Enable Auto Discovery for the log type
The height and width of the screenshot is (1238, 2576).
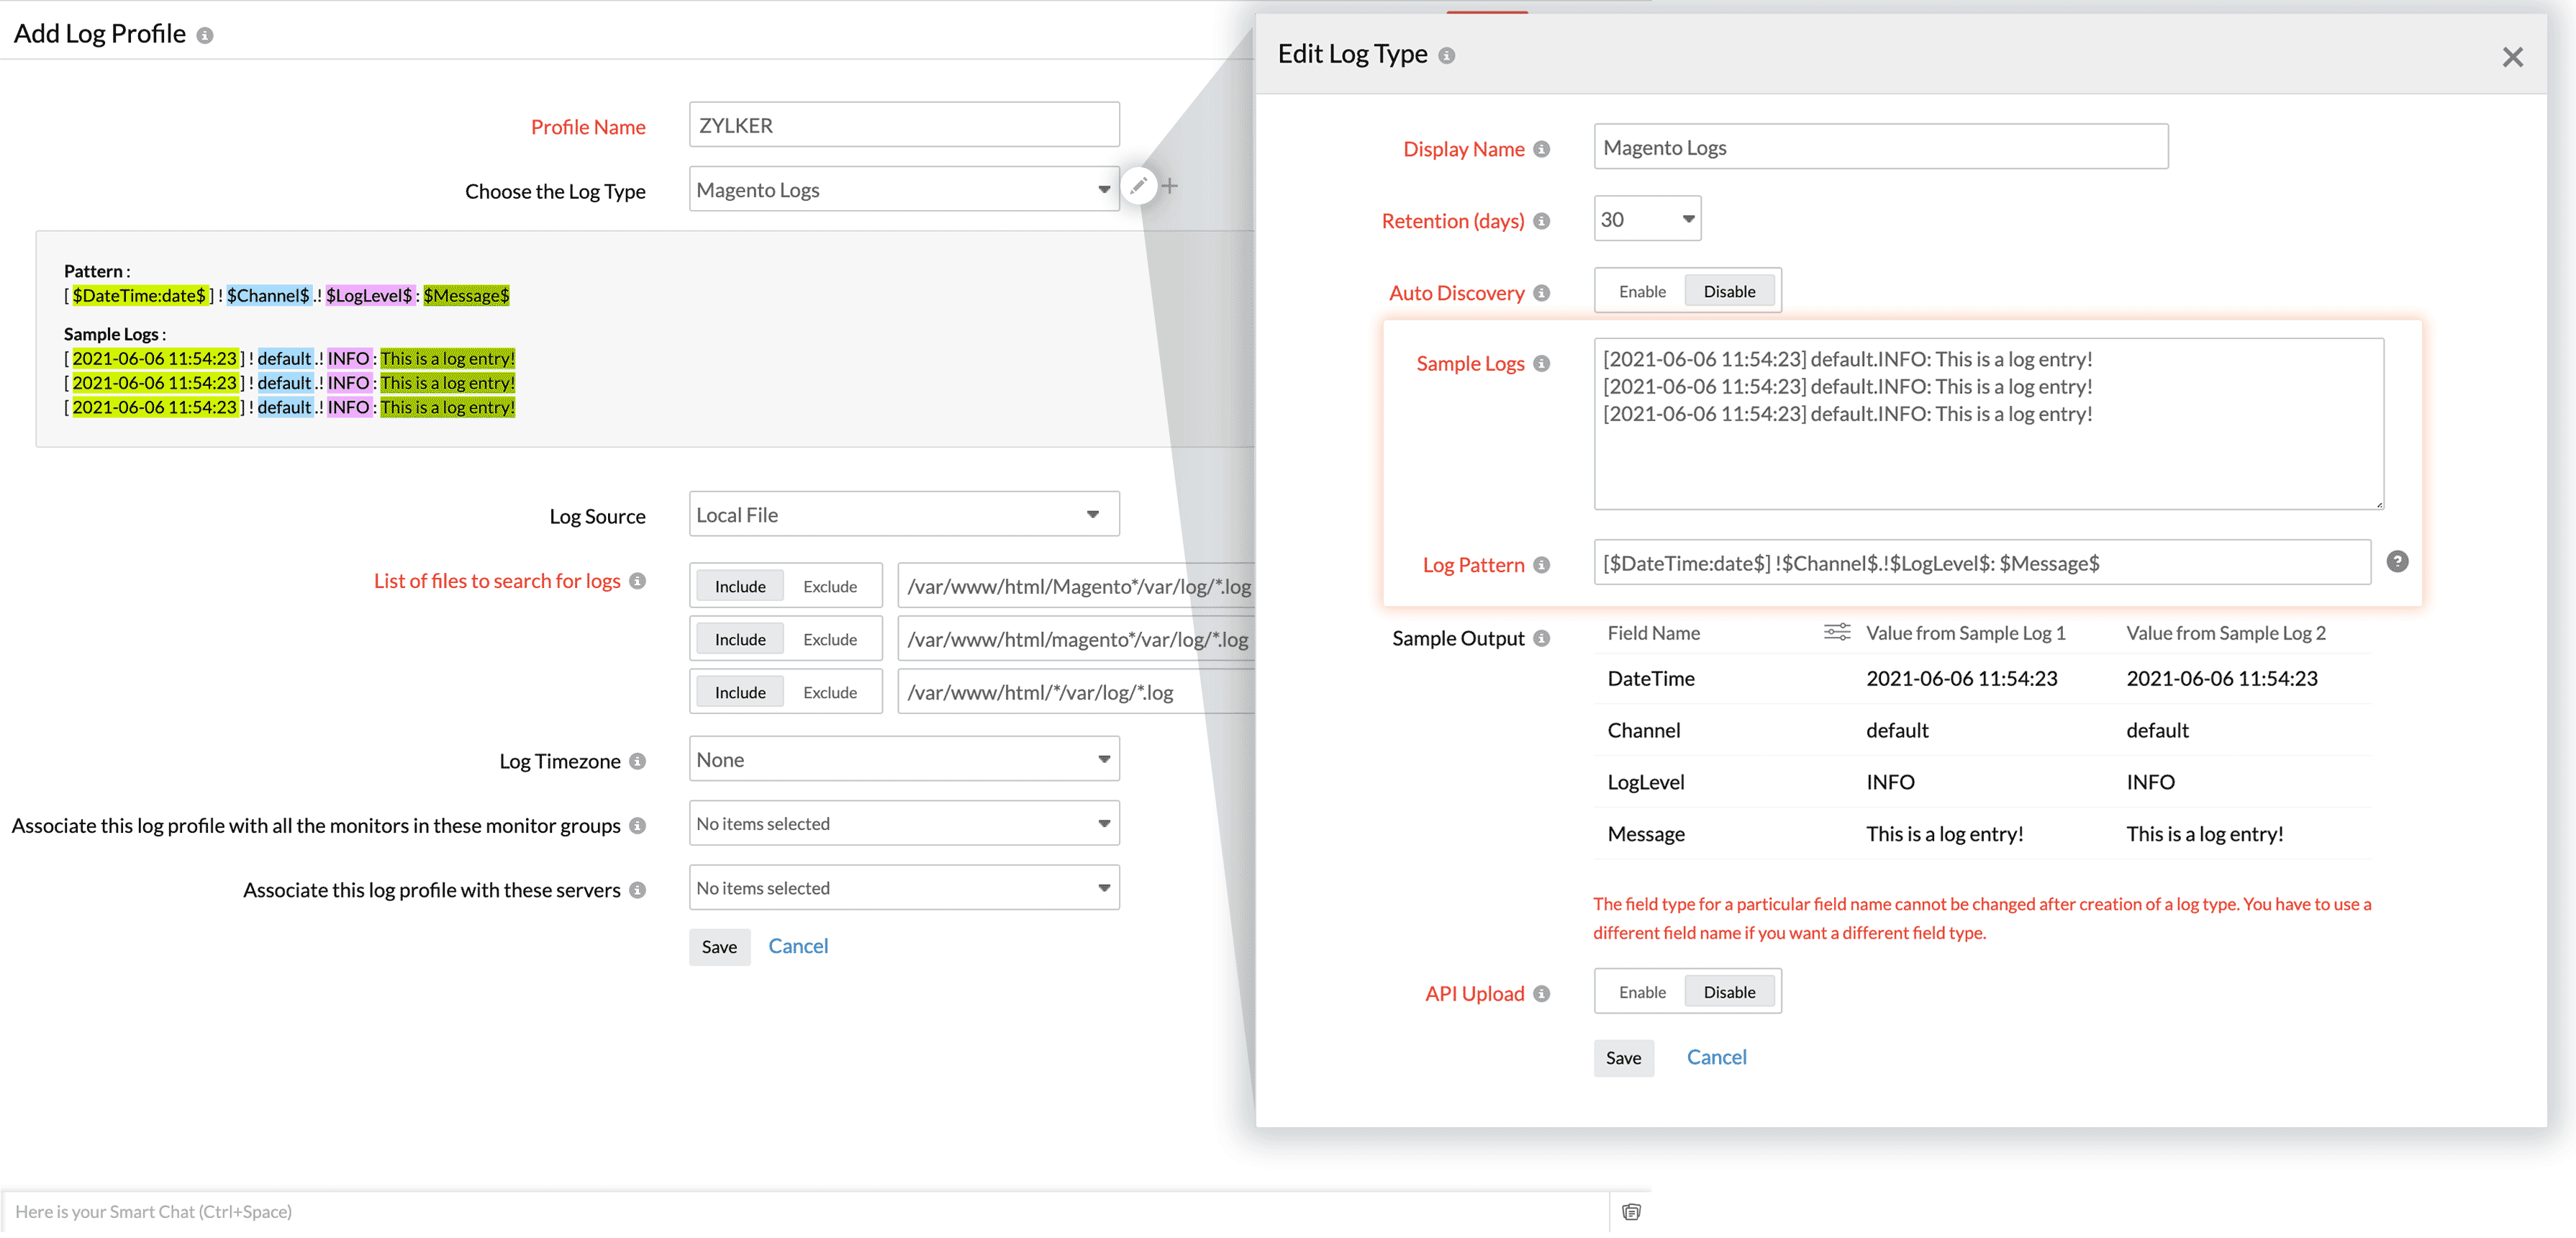coord(1642,290)
